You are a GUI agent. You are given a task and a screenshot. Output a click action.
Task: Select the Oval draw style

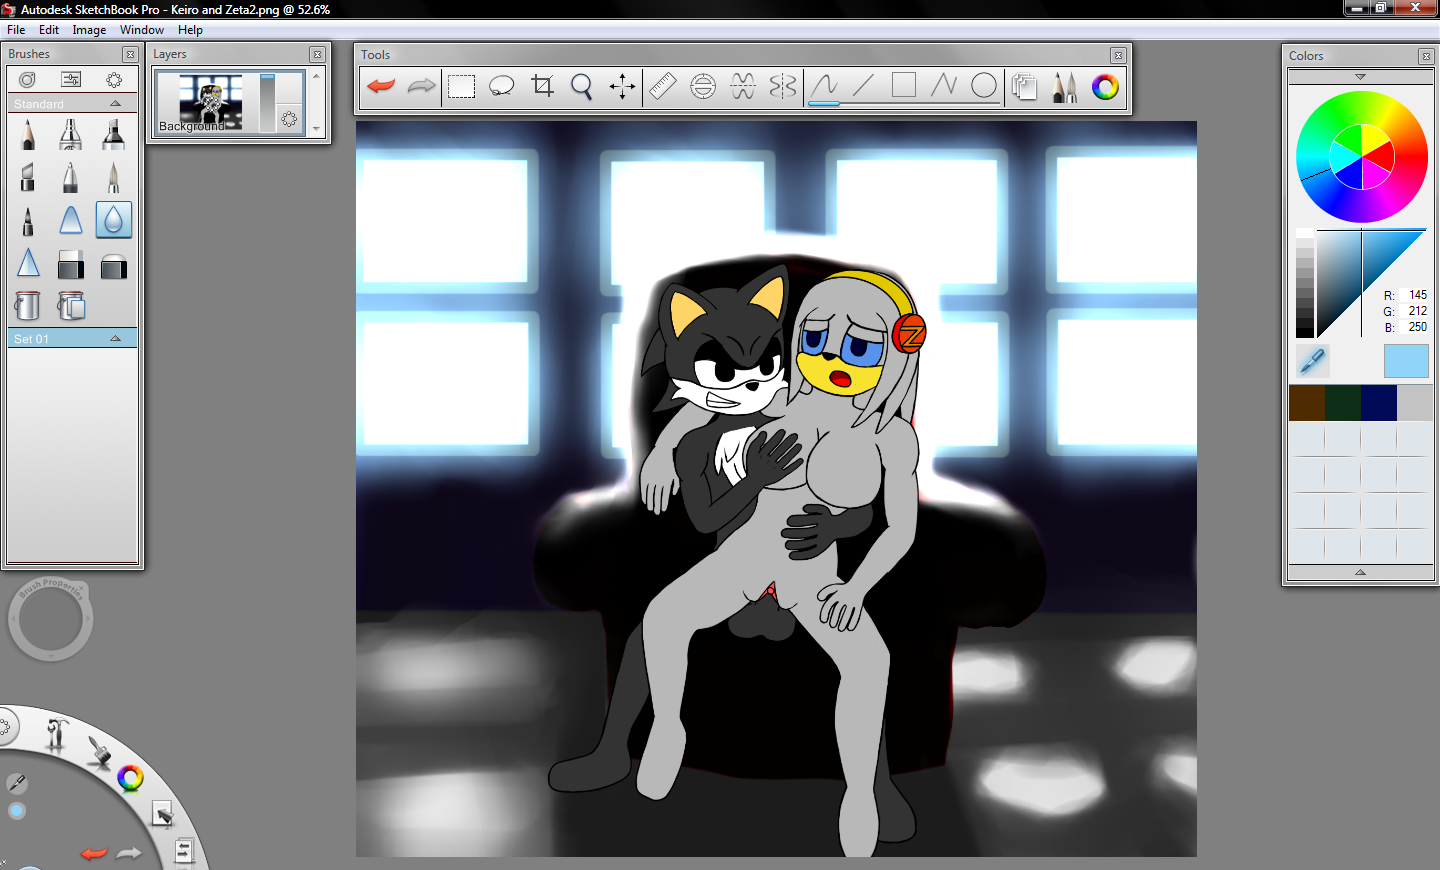click(x=984, y=86)
